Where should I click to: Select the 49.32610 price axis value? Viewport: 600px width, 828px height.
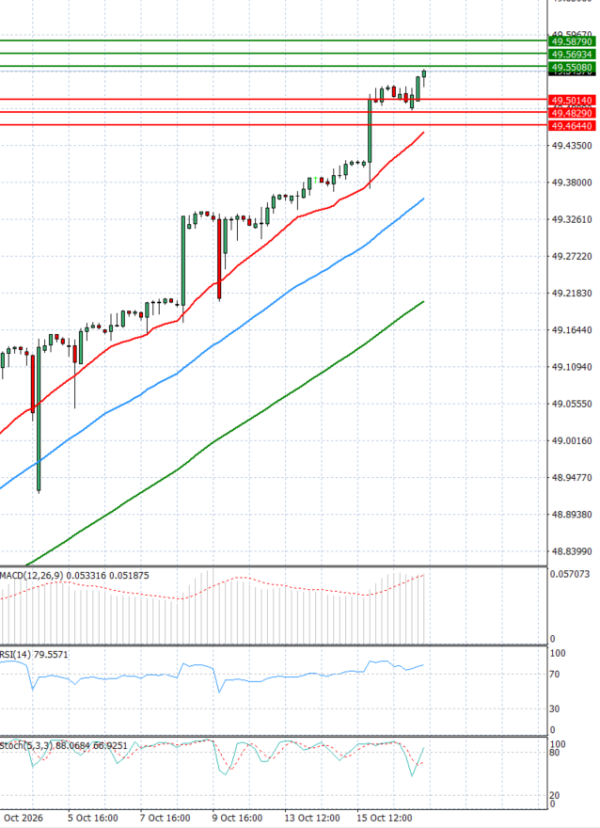[x=571, y=219]
